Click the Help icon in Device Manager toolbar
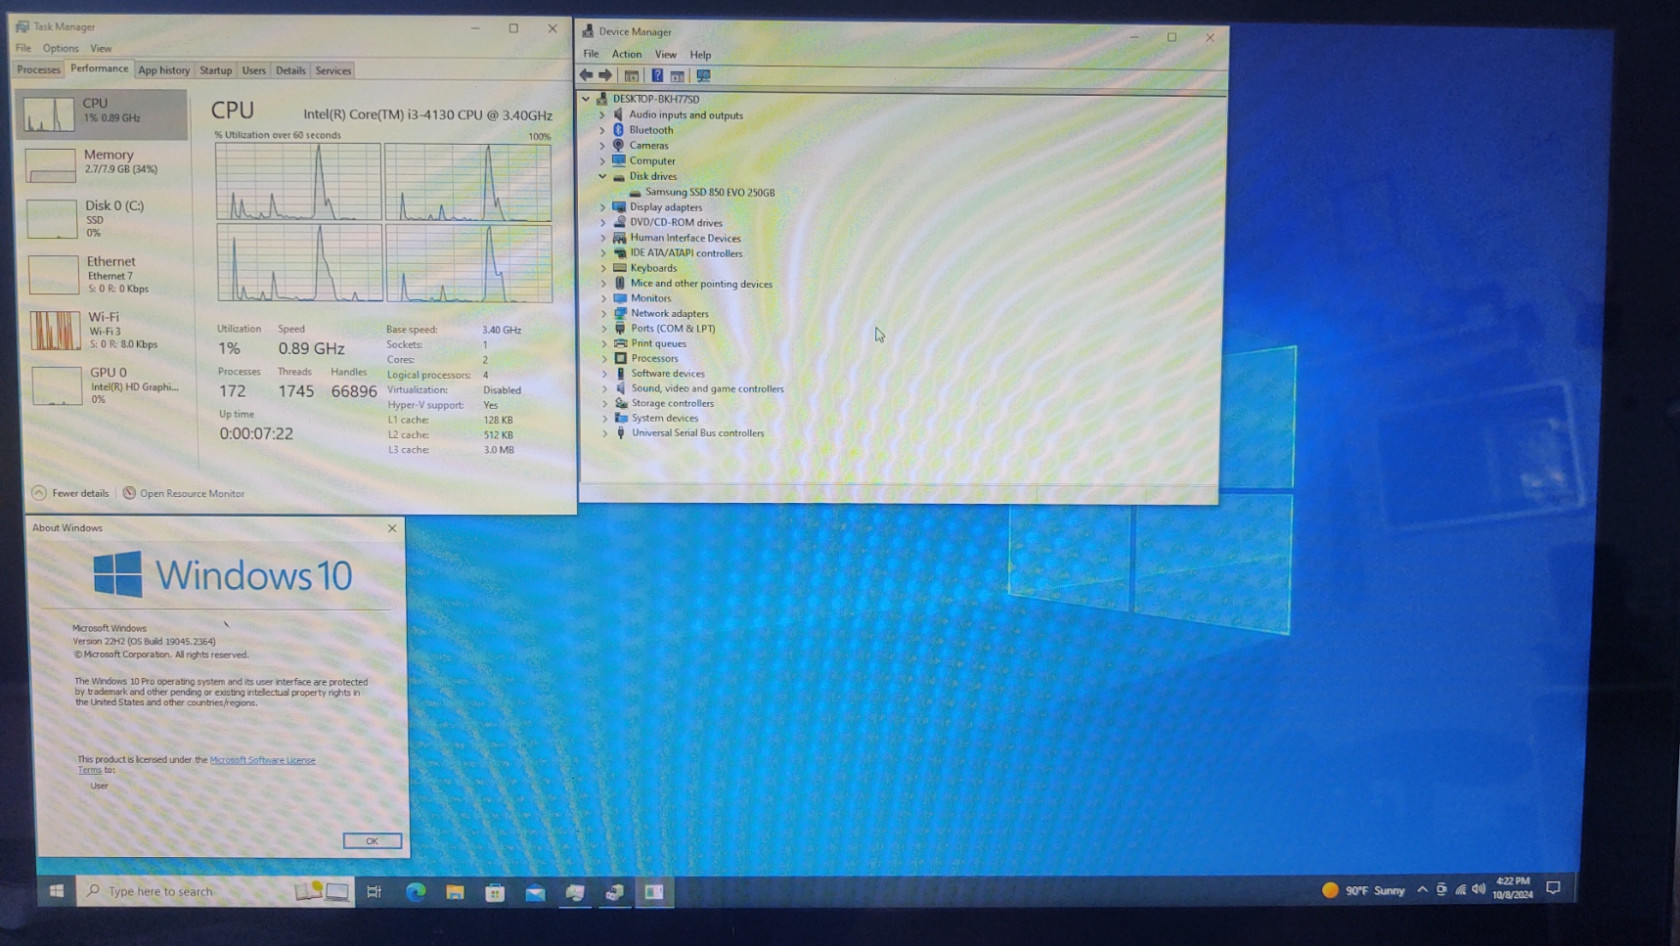Viewport: 1680px width, 946px height. pos(657,76)
